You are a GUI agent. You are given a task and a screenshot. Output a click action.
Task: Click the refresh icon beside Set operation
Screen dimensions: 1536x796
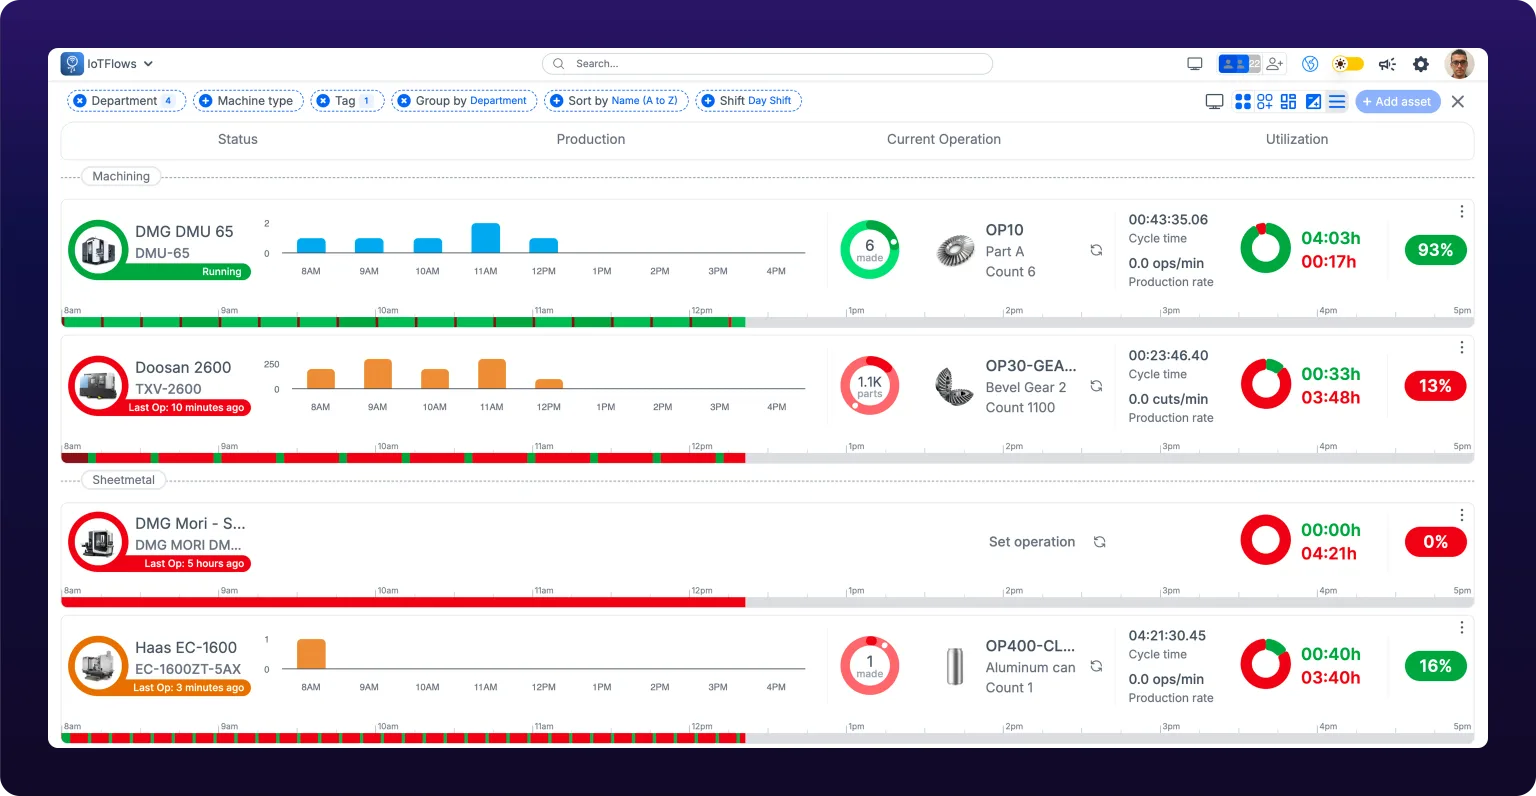coord(1099,542)
